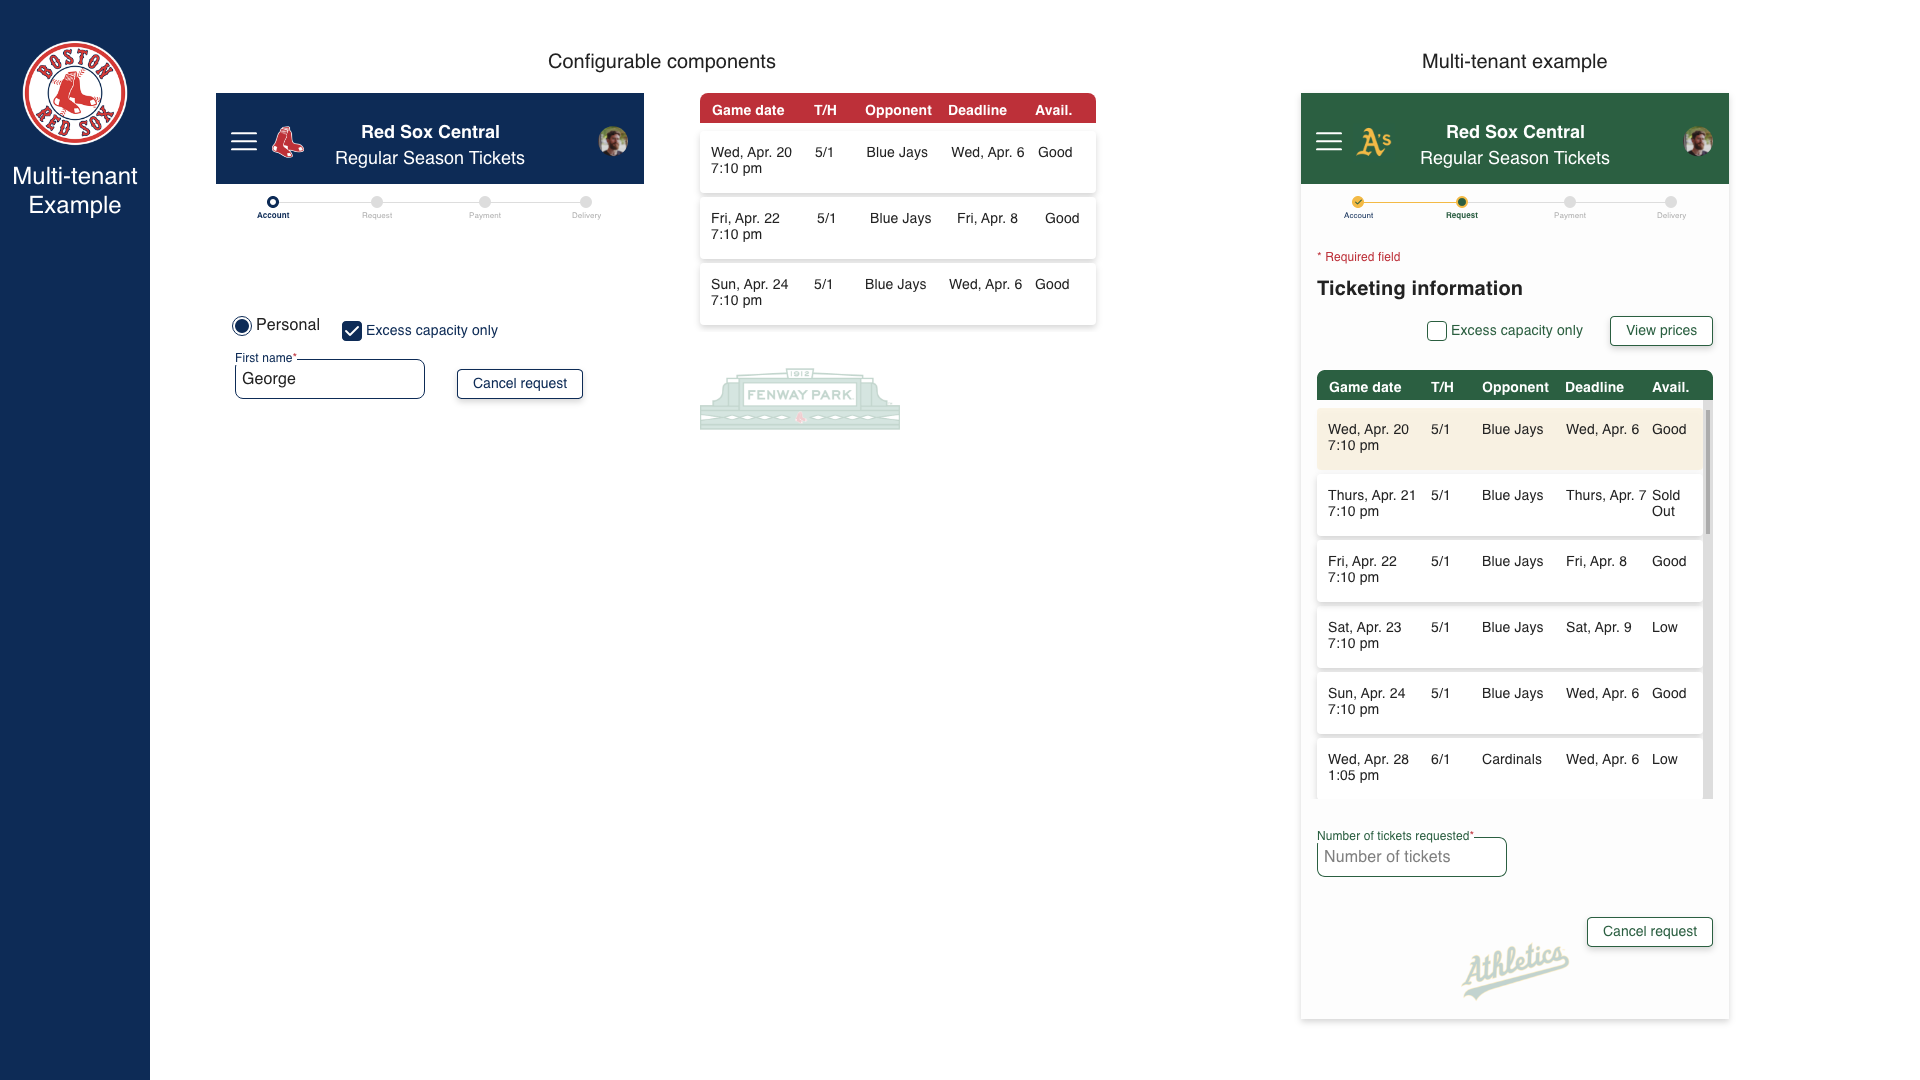This screenshot has height=1080, width=1920.
Task: Open user avatar in green header
Action: 1698,142
